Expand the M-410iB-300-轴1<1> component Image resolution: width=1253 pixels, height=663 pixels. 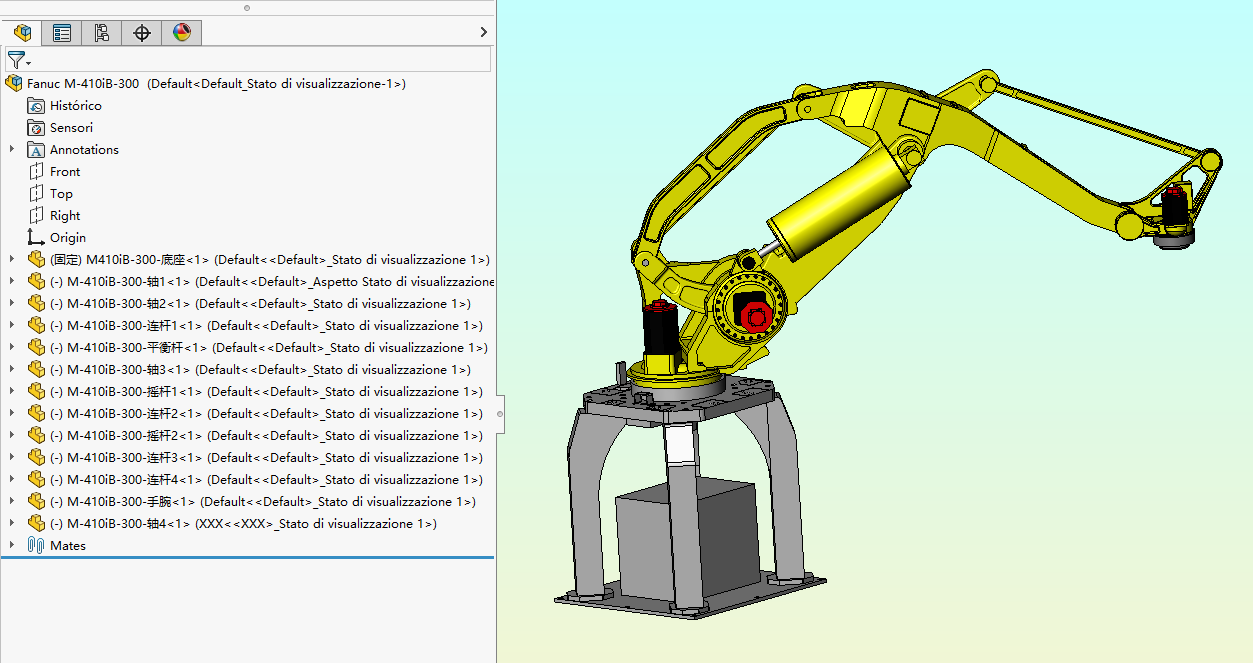click(12, 281)
